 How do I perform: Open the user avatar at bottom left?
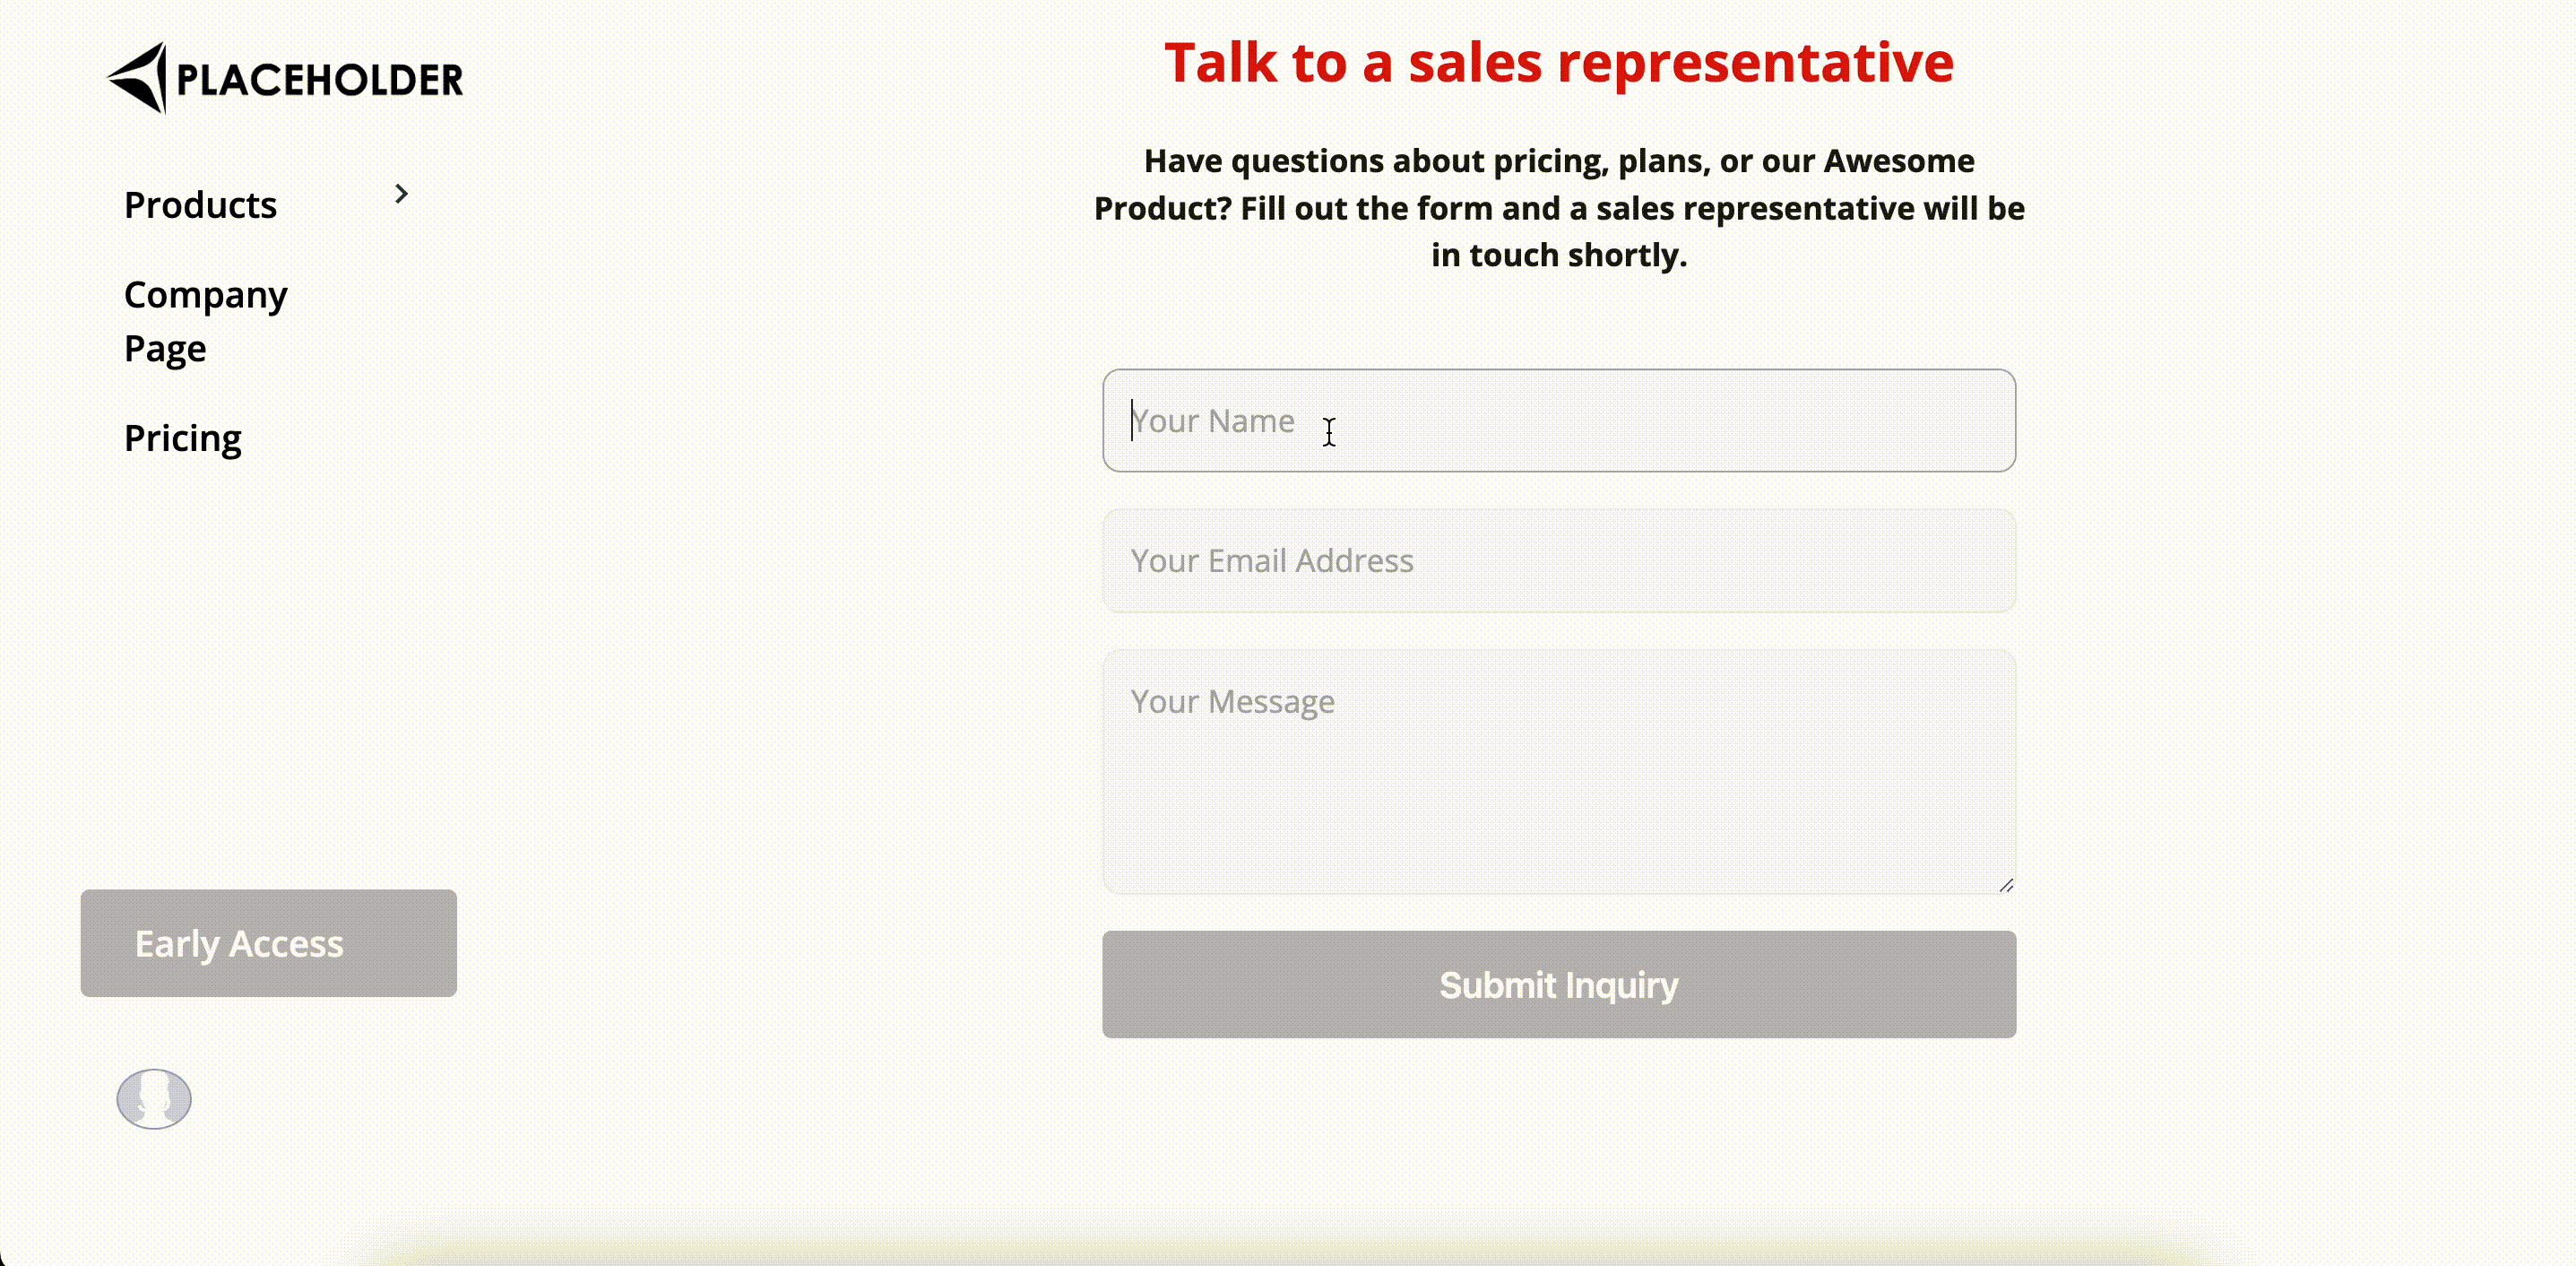point(152,1099)
